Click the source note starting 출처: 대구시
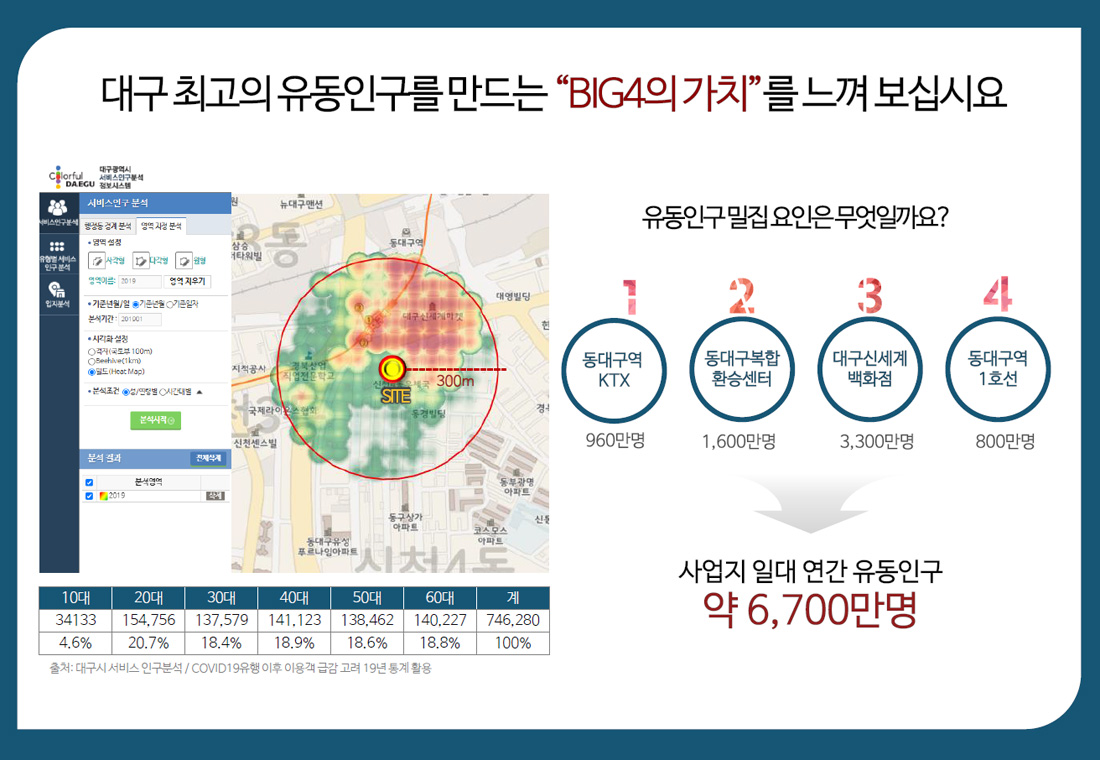The image size is (1100, 760). 240,668
